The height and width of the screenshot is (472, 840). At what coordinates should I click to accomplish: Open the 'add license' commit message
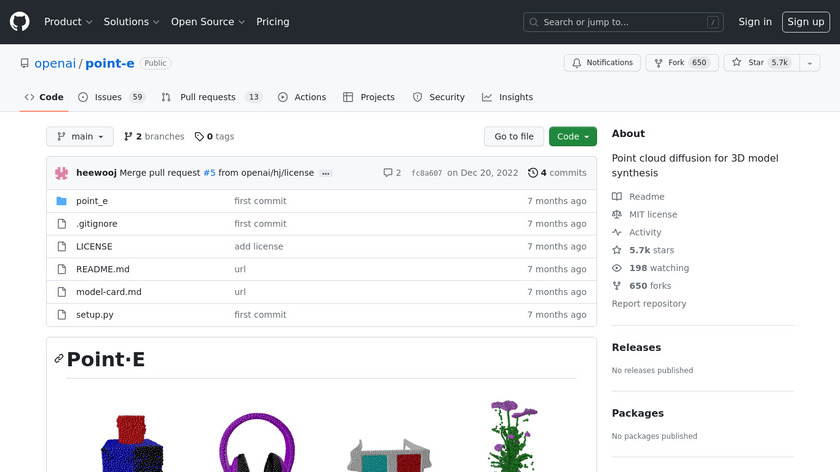(x=259, y=246)
